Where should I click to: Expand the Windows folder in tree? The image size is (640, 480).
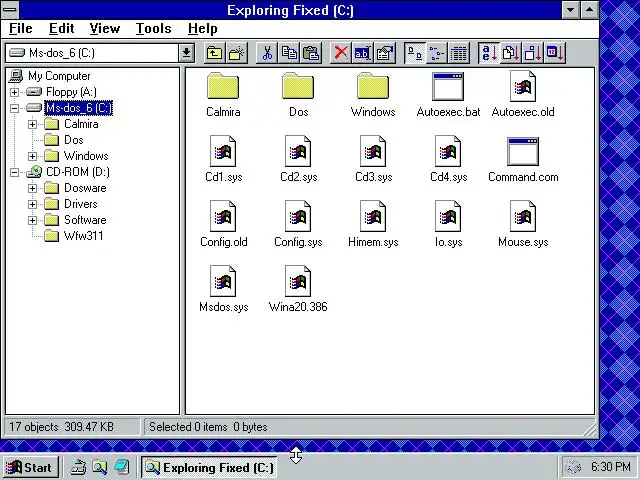pos(32,156)
